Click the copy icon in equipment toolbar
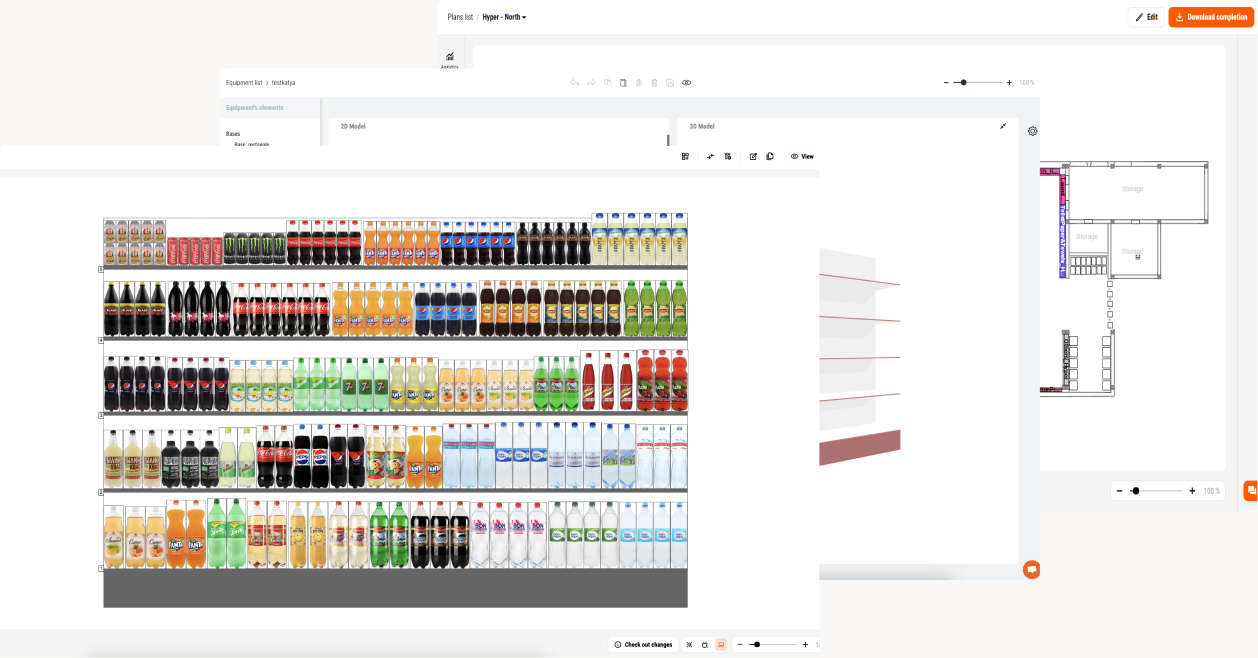This screenshot has width=1258, height=658. [x=607, y=83]
